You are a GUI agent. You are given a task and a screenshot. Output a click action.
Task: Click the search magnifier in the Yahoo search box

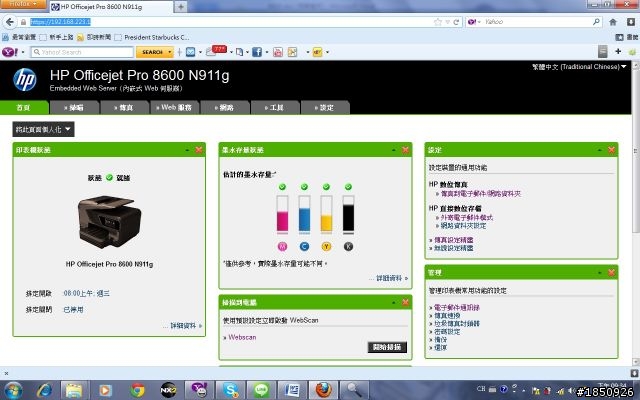tap(596, 22)
